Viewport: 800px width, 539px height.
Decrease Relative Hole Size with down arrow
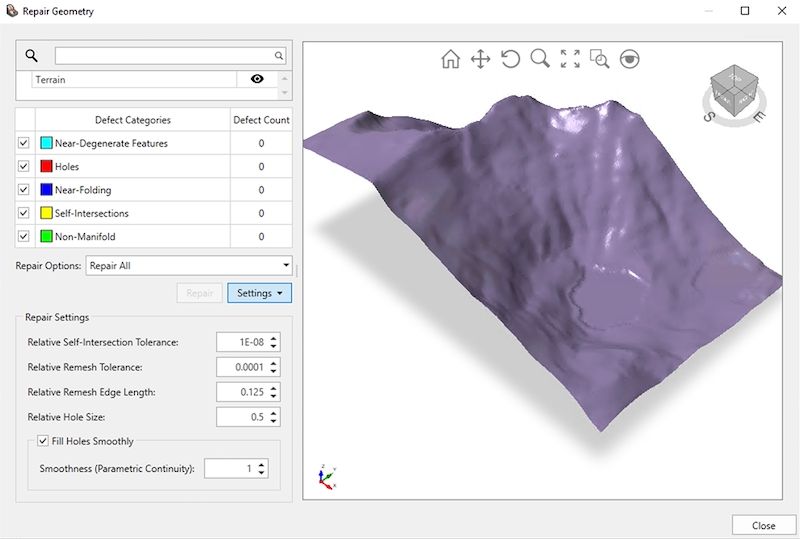(273, 422)
